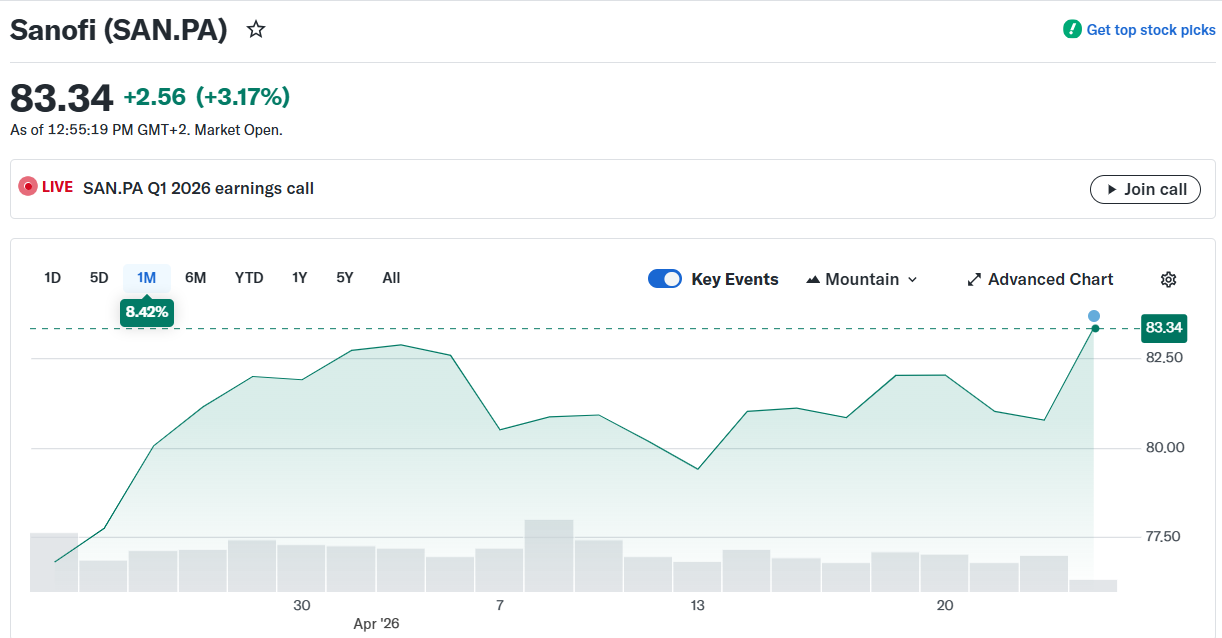The image size is (1222, 638).
Task: Select the 6M time range tab
Action: pos(196,278)
